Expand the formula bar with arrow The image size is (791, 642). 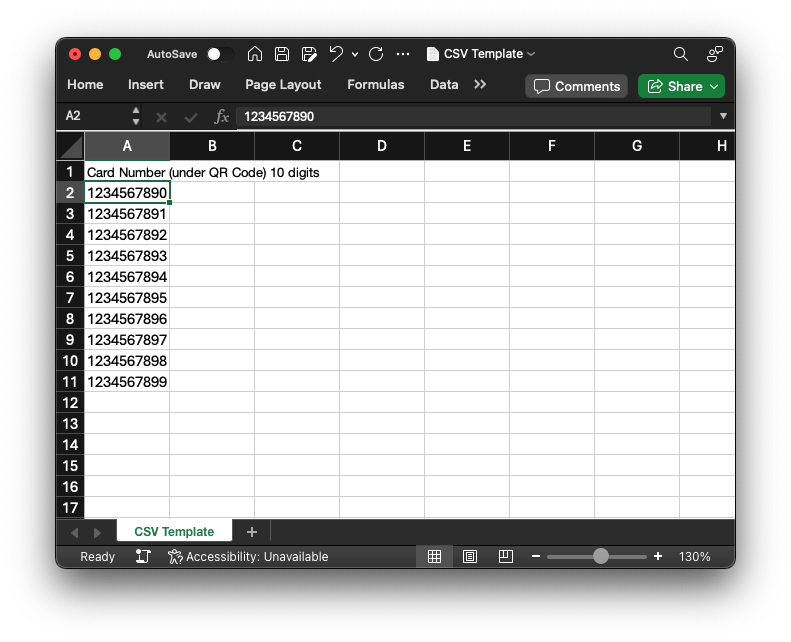tap(723, 116)
